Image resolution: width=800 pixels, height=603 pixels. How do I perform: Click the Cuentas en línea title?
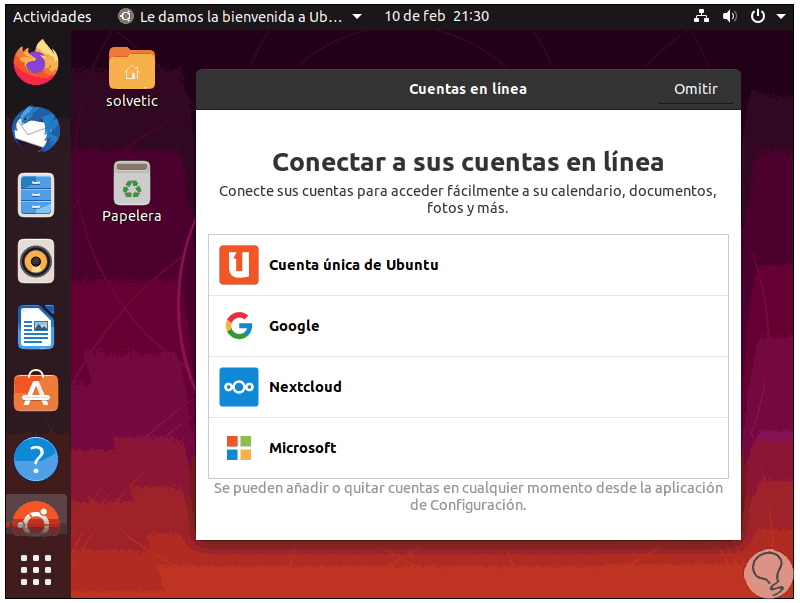click(x=468, y=89)
